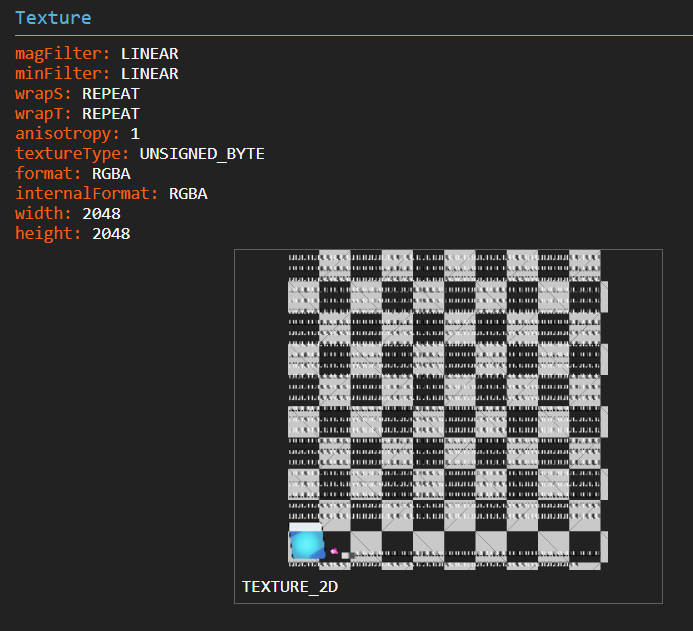Click the wrapT property label
This screenshot has height=631, width=693.
click(43, 114)
